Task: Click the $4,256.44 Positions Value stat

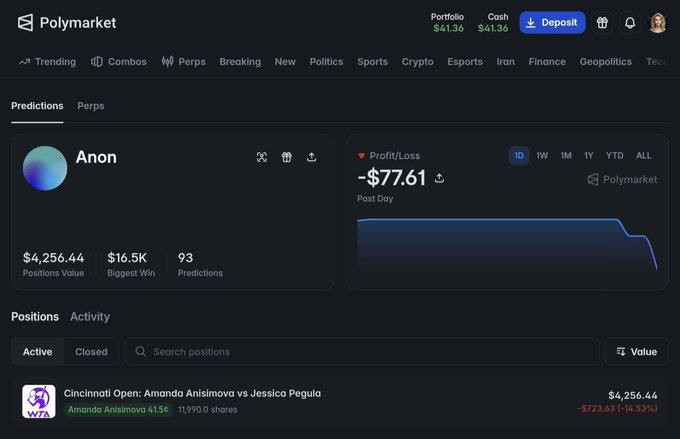Action: (53, 264)
